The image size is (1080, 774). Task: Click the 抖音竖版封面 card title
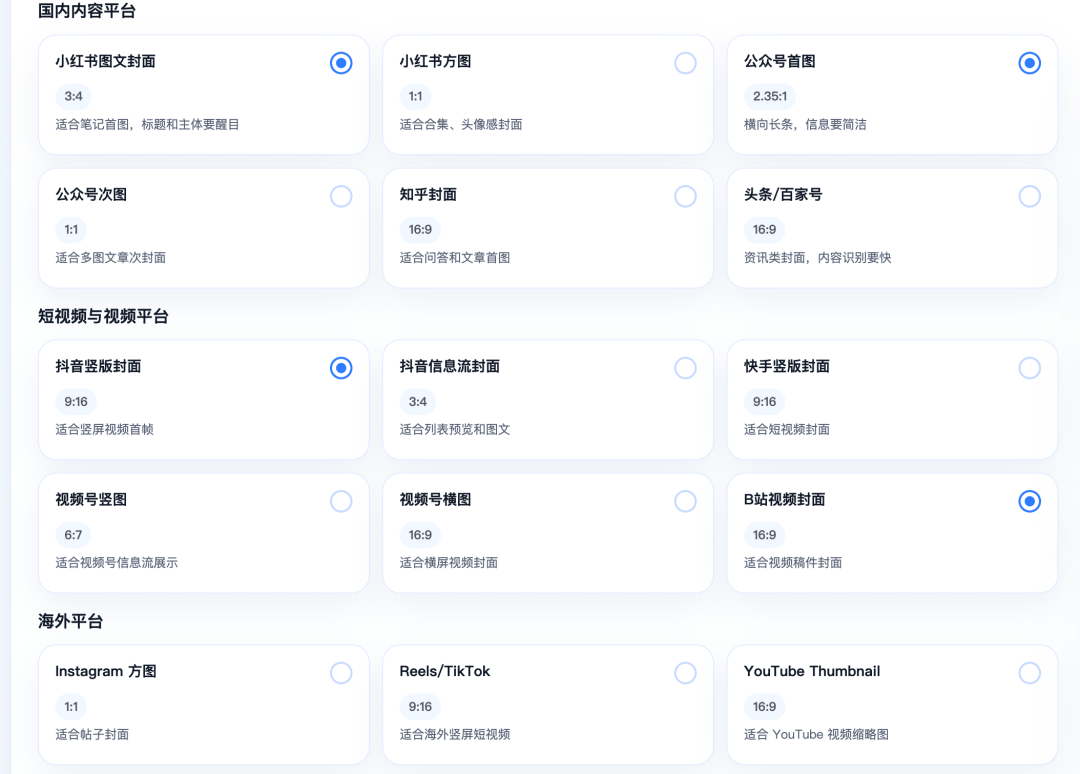pyautogui.click(x=98, y=366)
